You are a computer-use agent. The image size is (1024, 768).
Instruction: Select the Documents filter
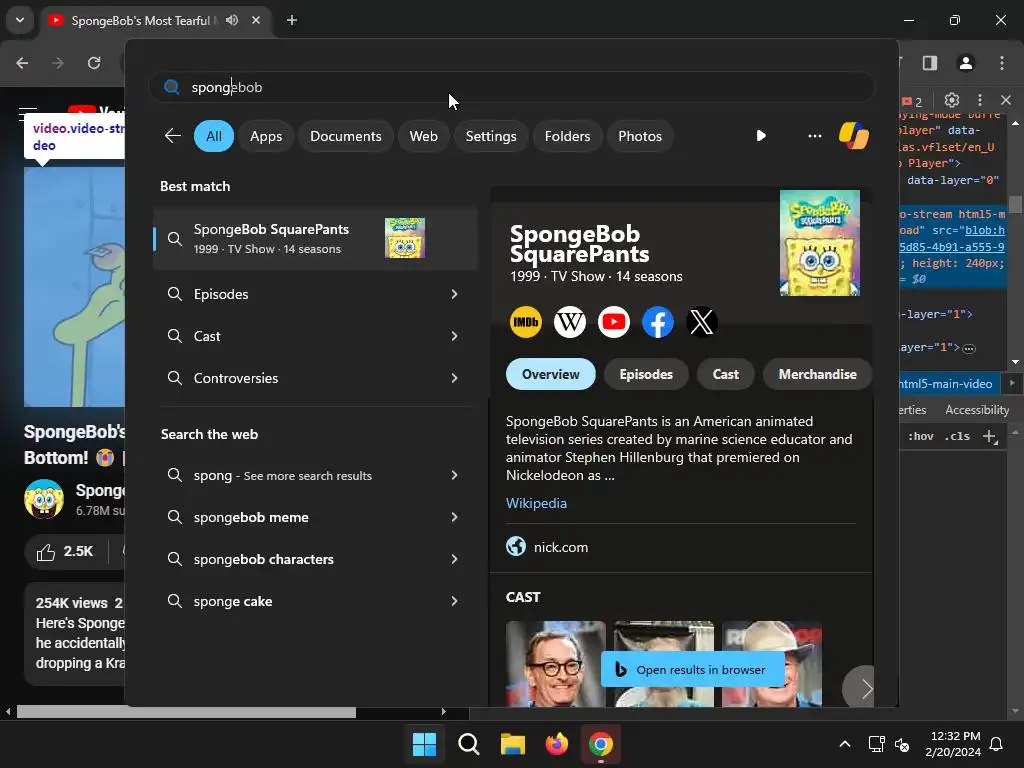(x=345, y=136)
